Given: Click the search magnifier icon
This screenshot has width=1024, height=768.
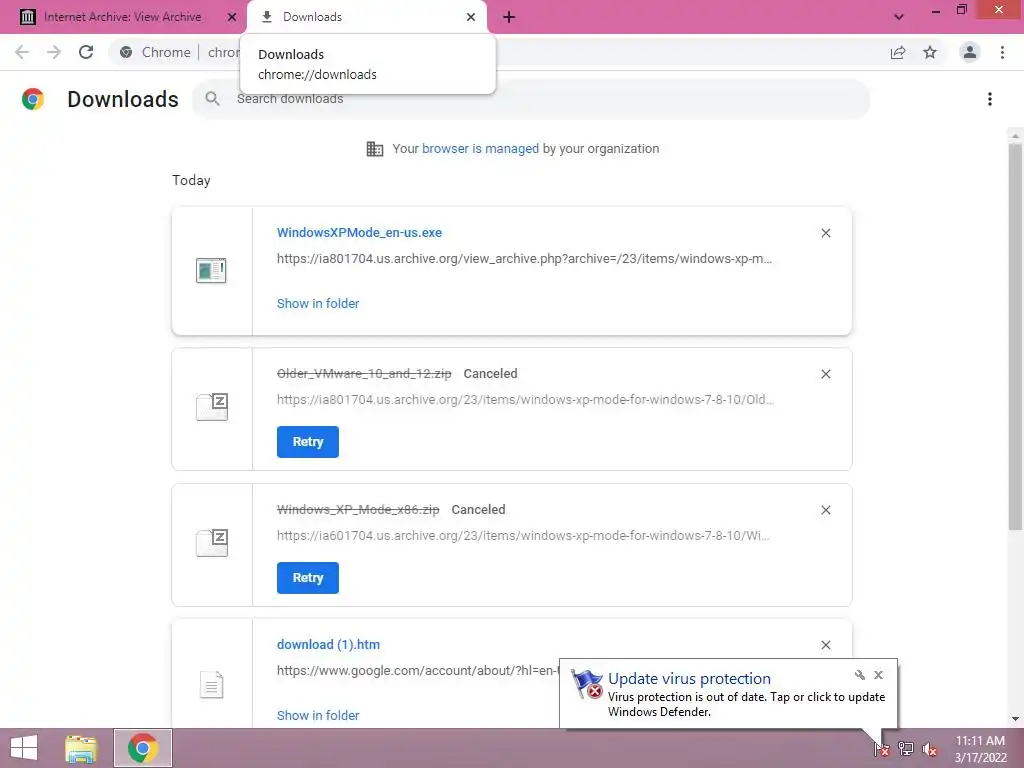Looking at the screenshot, I should [x=212, y=99].
